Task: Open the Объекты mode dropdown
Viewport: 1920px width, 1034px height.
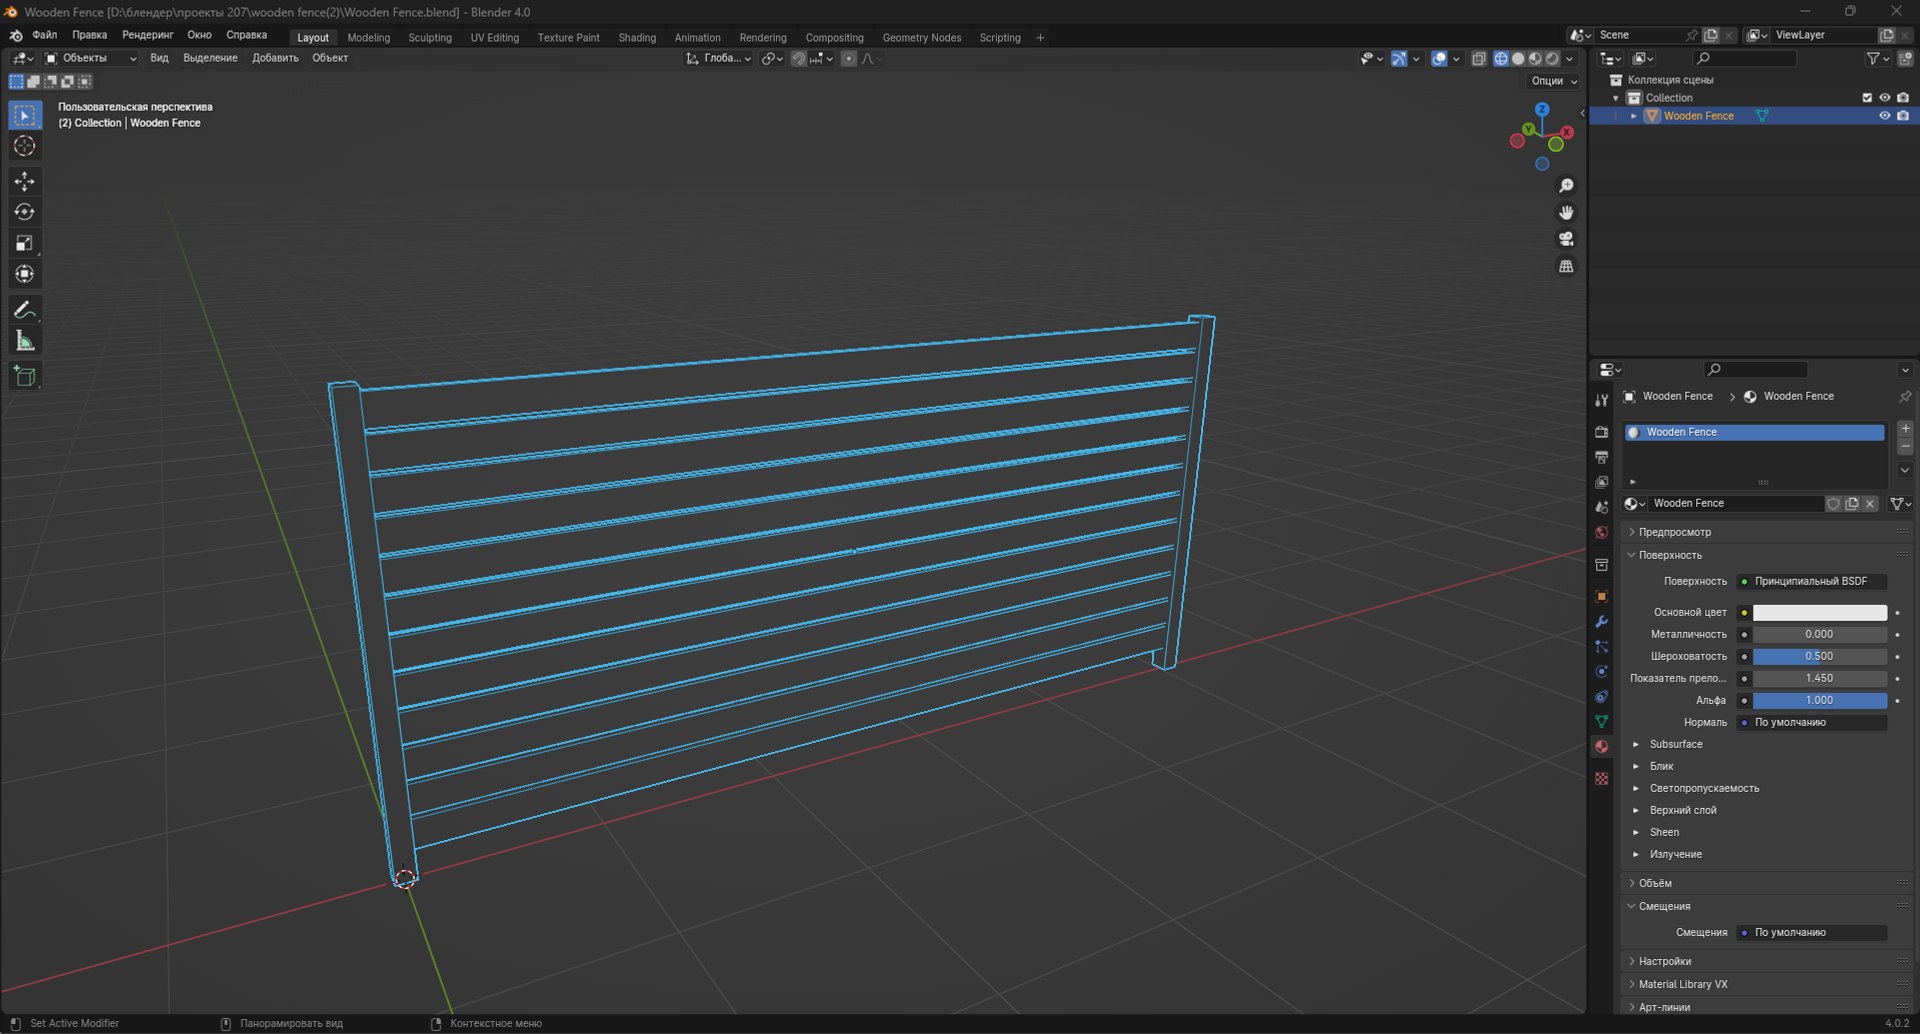Action: 90,58
